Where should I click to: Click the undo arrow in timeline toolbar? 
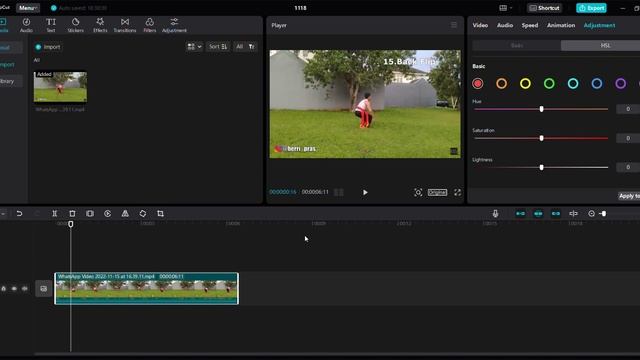pyautogui.click(x=19, y=213)
